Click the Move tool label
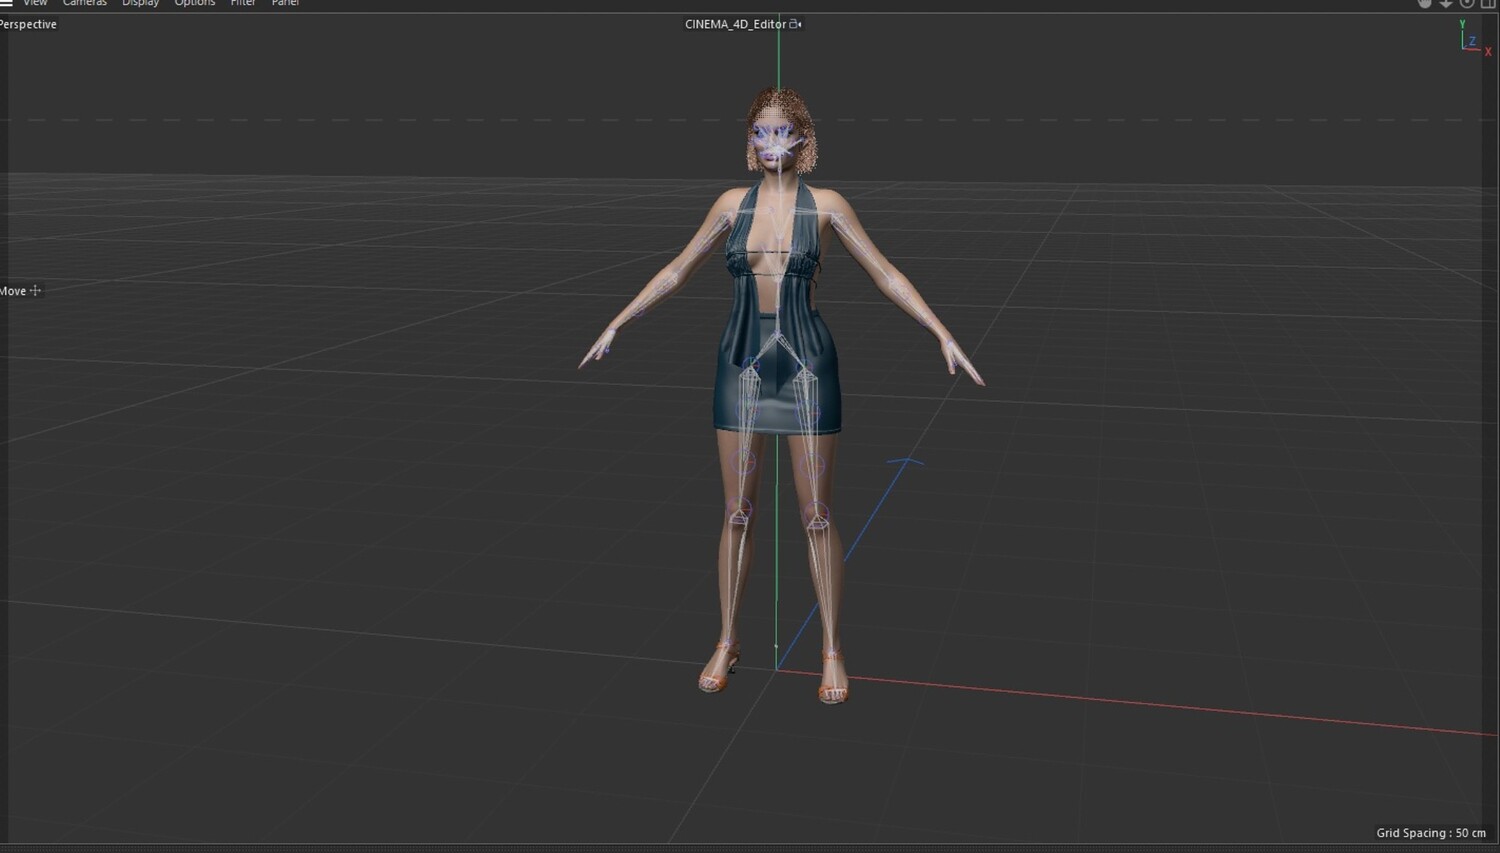This screenshot has height=853, width=1500. tap(13, 291)
